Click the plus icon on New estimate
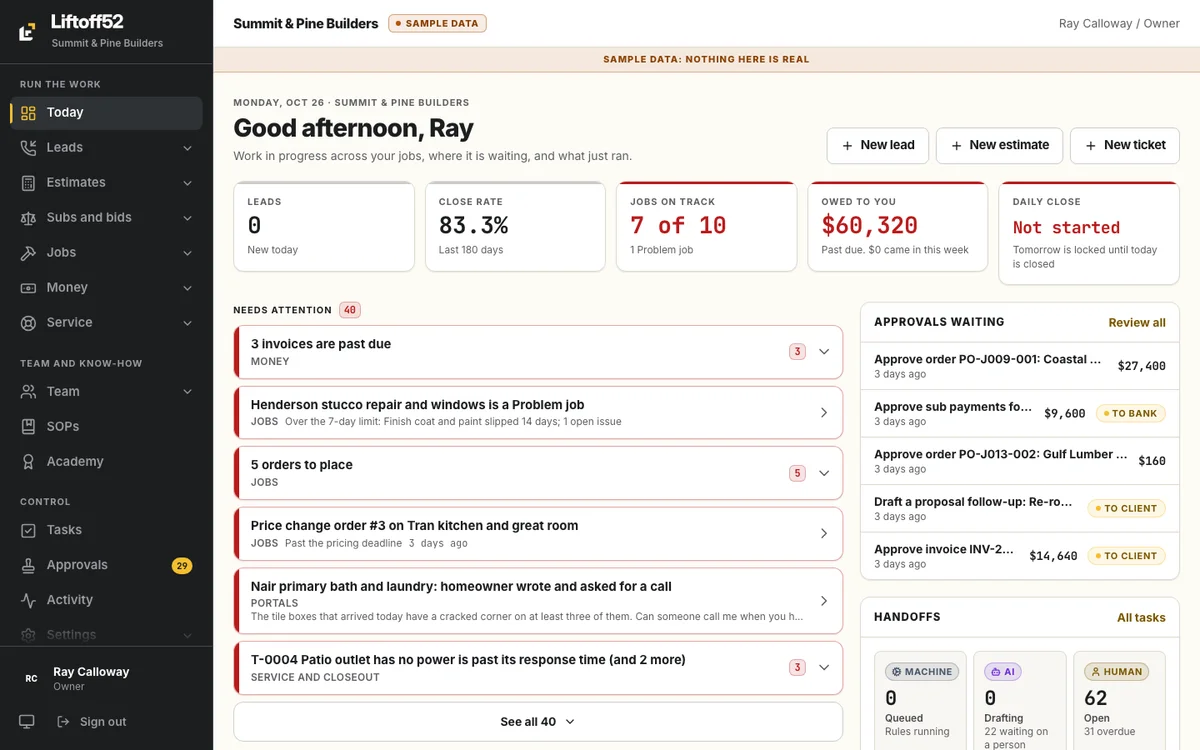The height and width of the screenshot is (750, 1200). pos(957,146)
